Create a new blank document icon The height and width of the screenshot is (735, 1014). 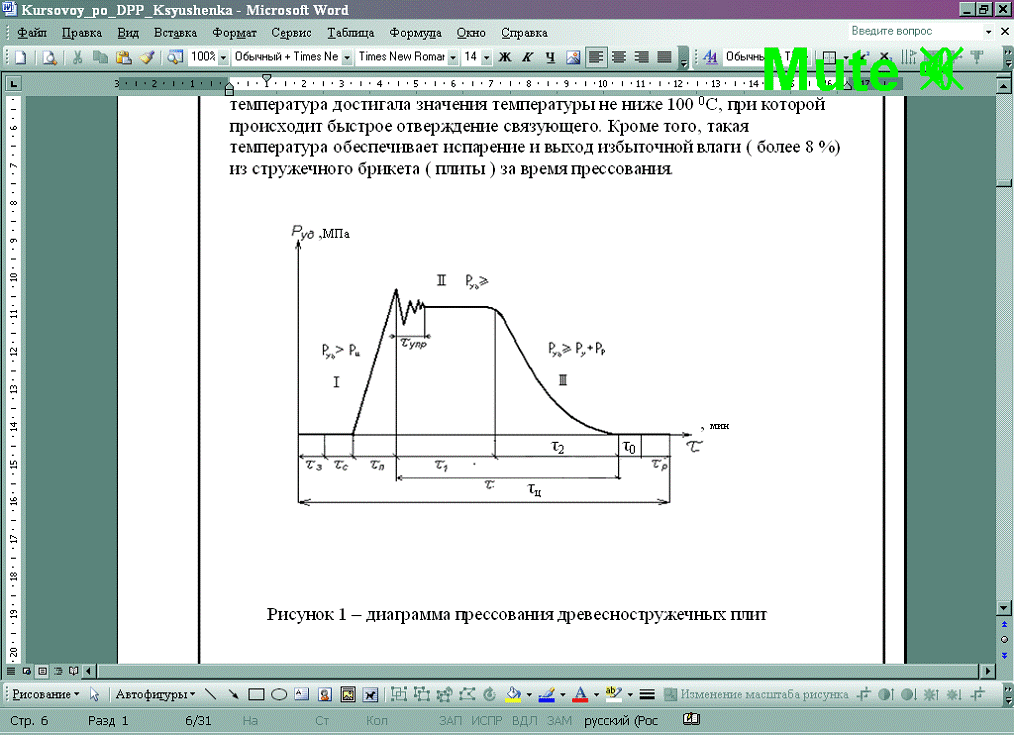pyautogui.click(x=21, y=58)
